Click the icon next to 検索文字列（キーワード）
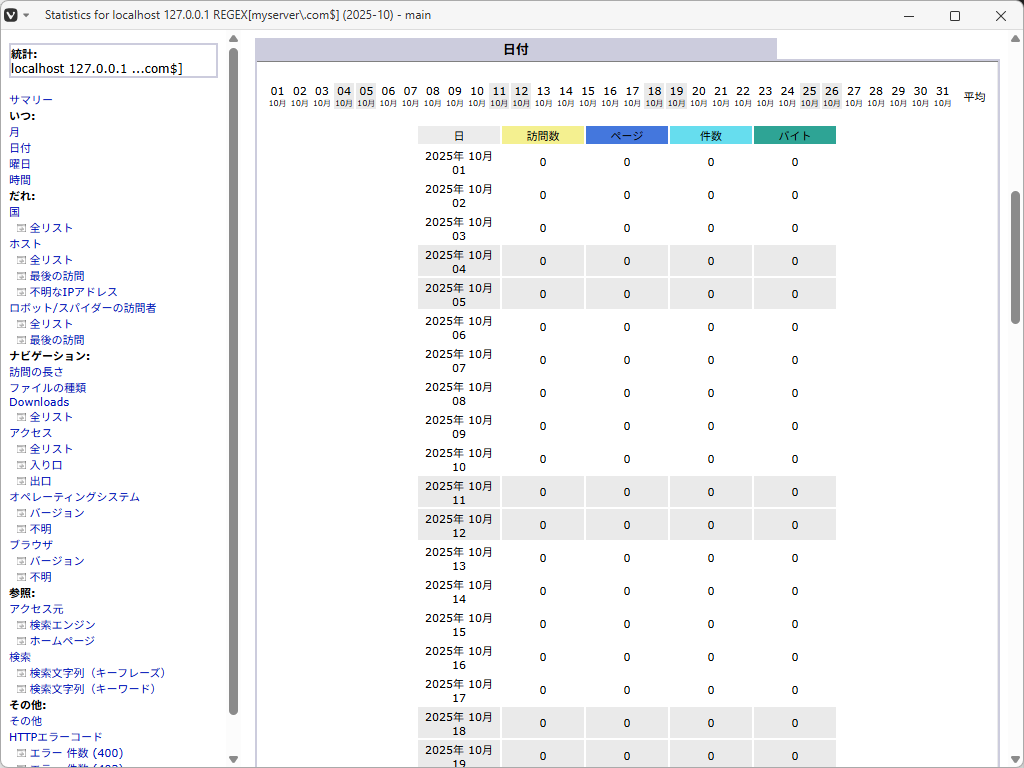This screenshot has height=768, width=1024. [x=21, y=689]
